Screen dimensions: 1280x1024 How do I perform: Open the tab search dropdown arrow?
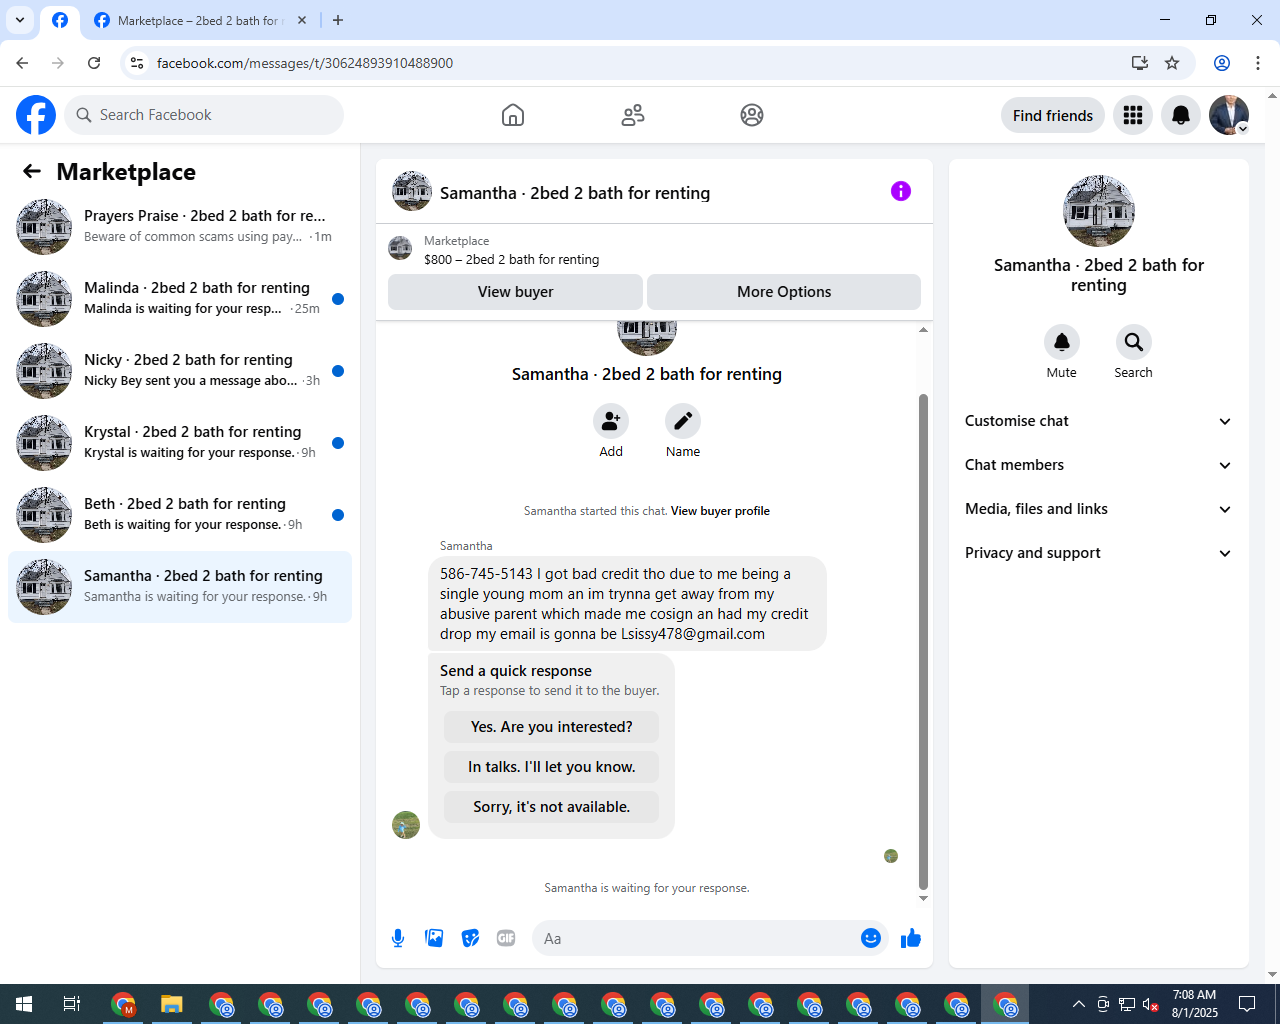[20, 20]
